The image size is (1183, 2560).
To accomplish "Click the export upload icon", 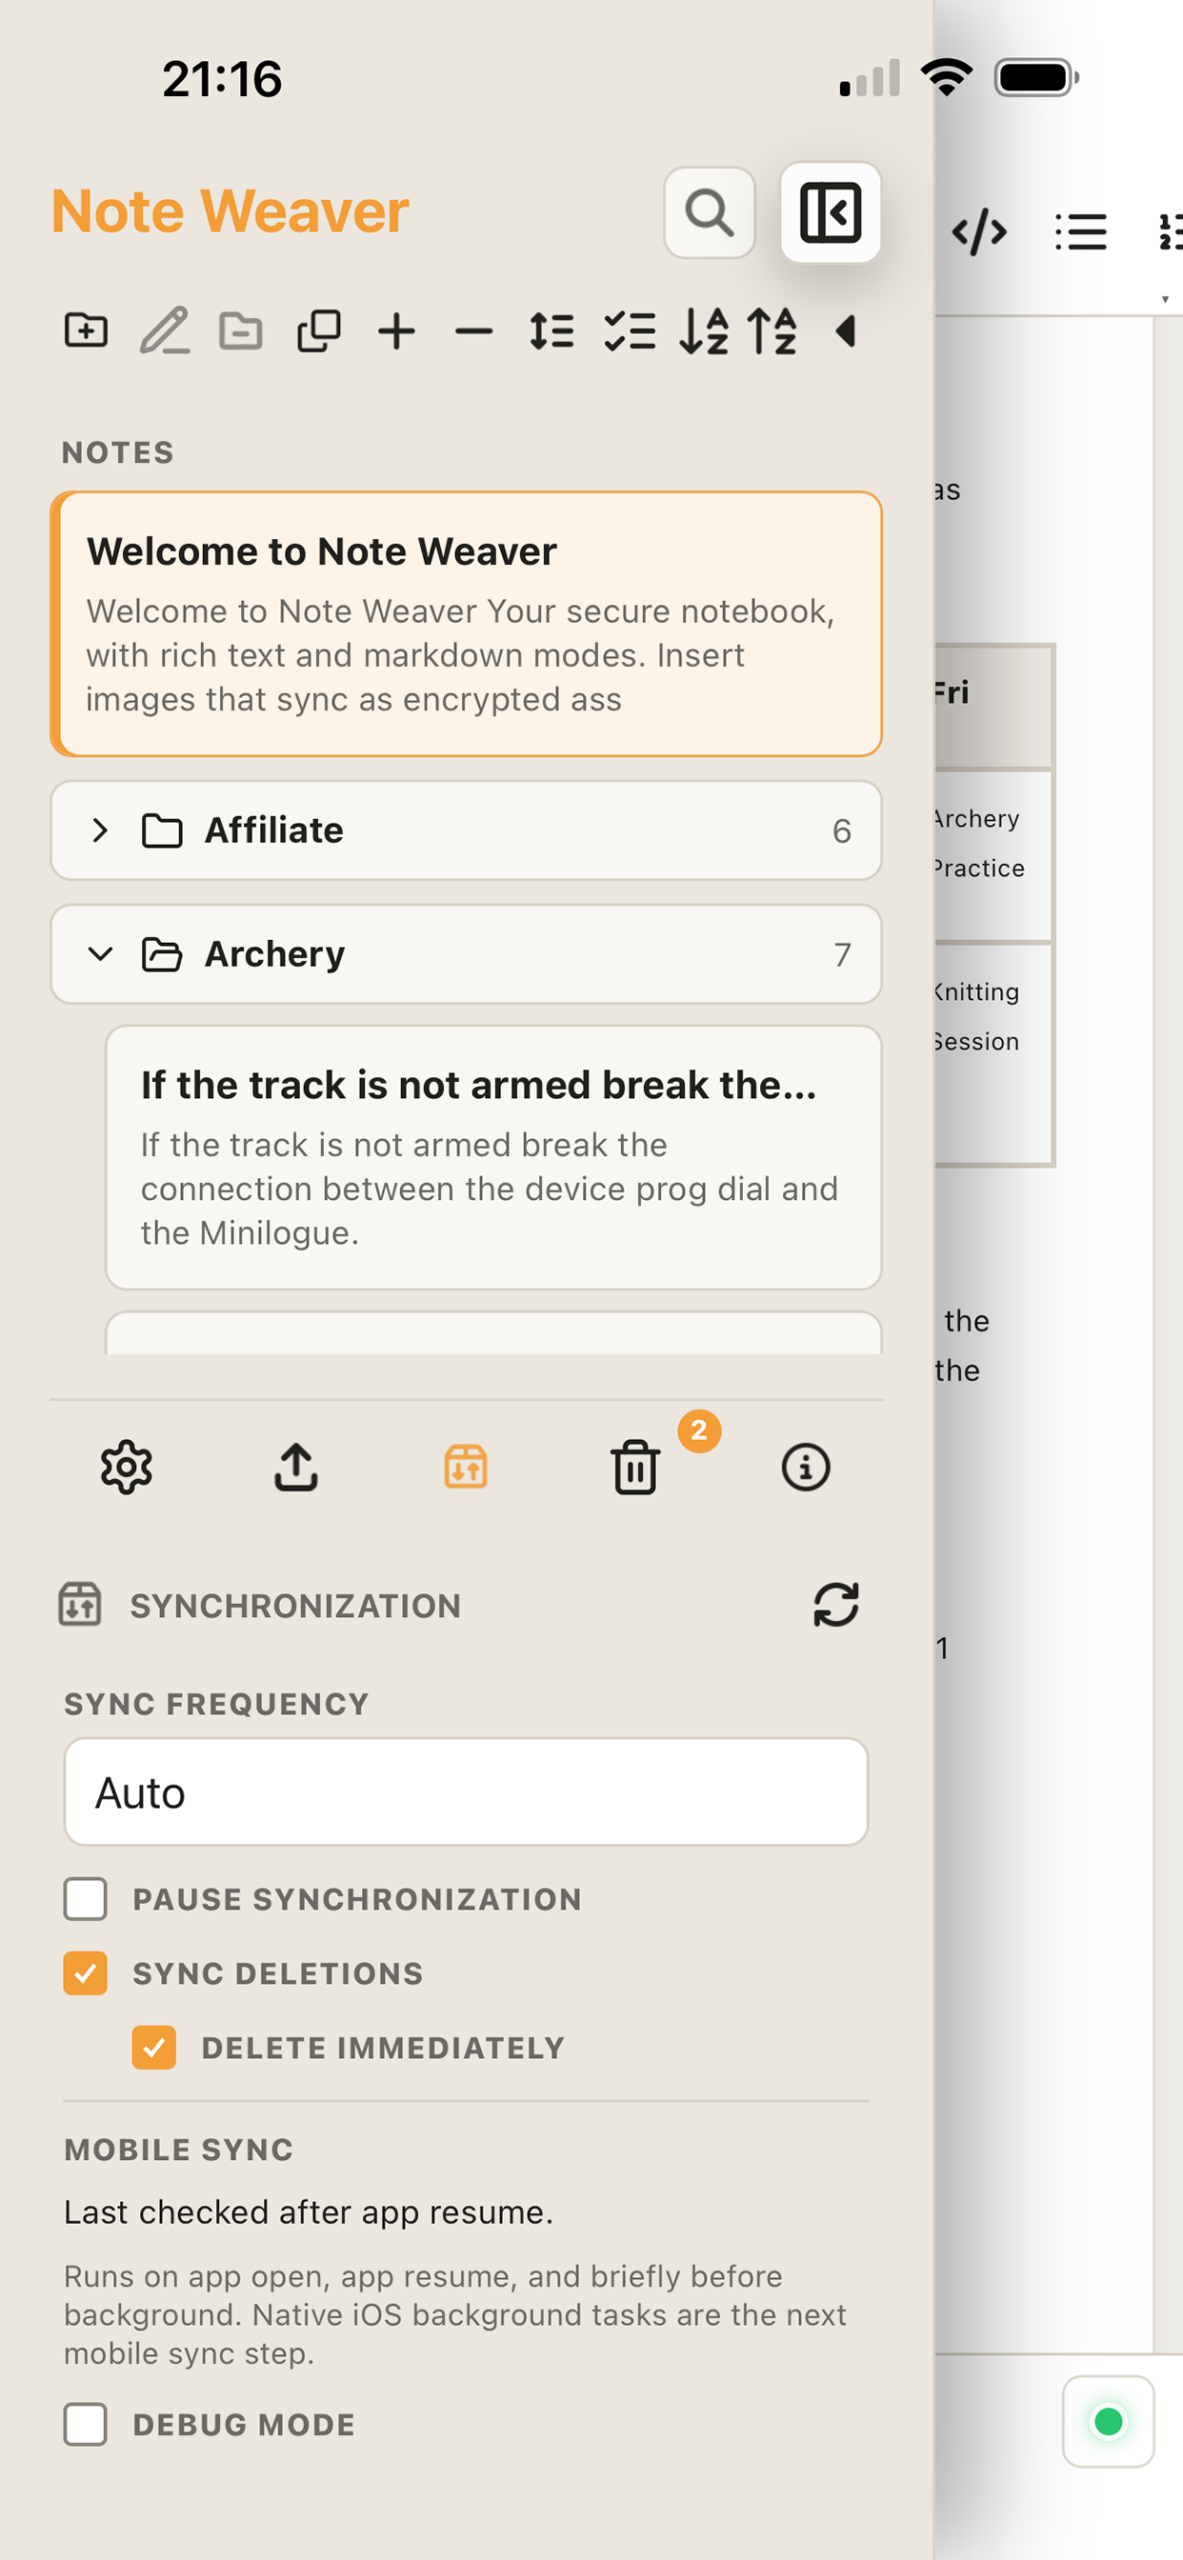I will (x=296, y=1467).
